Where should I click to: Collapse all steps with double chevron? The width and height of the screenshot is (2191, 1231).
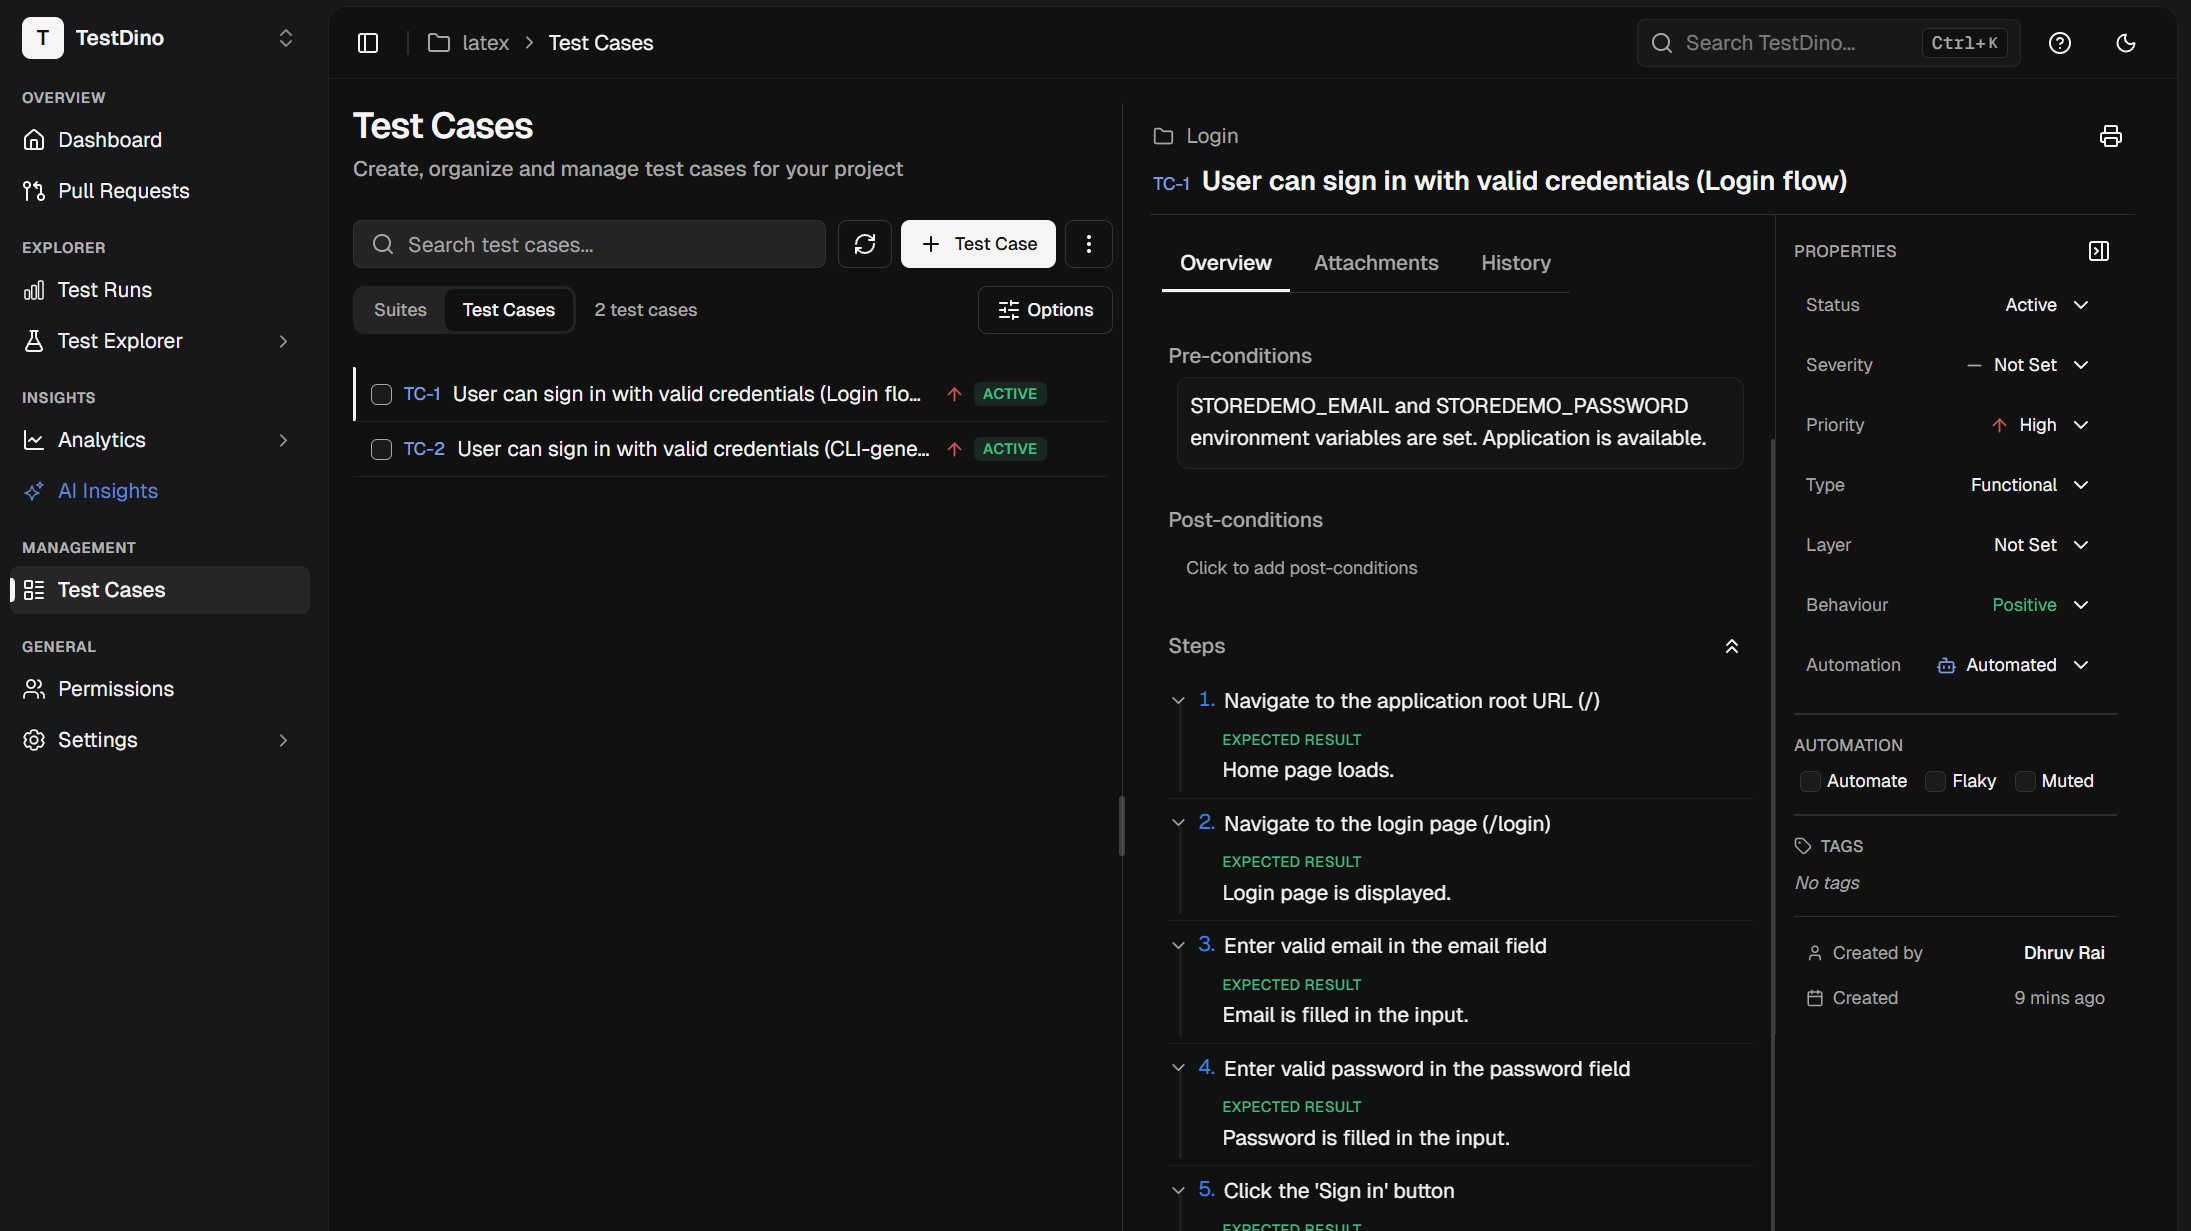(x=1731, y=646)
